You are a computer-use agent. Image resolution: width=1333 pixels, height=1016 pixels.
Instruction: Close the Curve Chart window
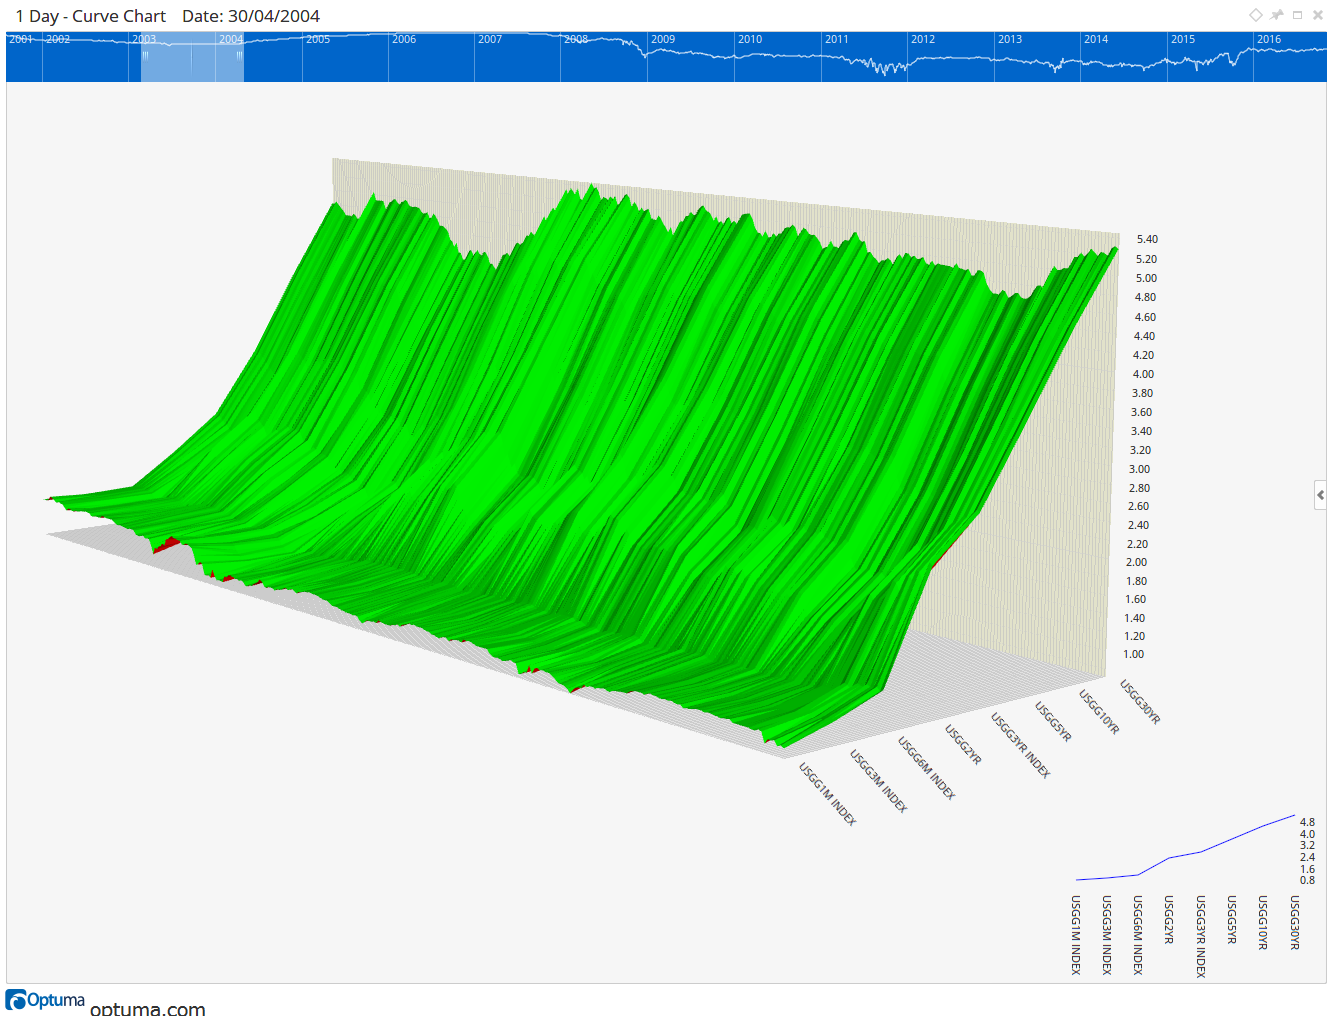tap(1318, 15)
